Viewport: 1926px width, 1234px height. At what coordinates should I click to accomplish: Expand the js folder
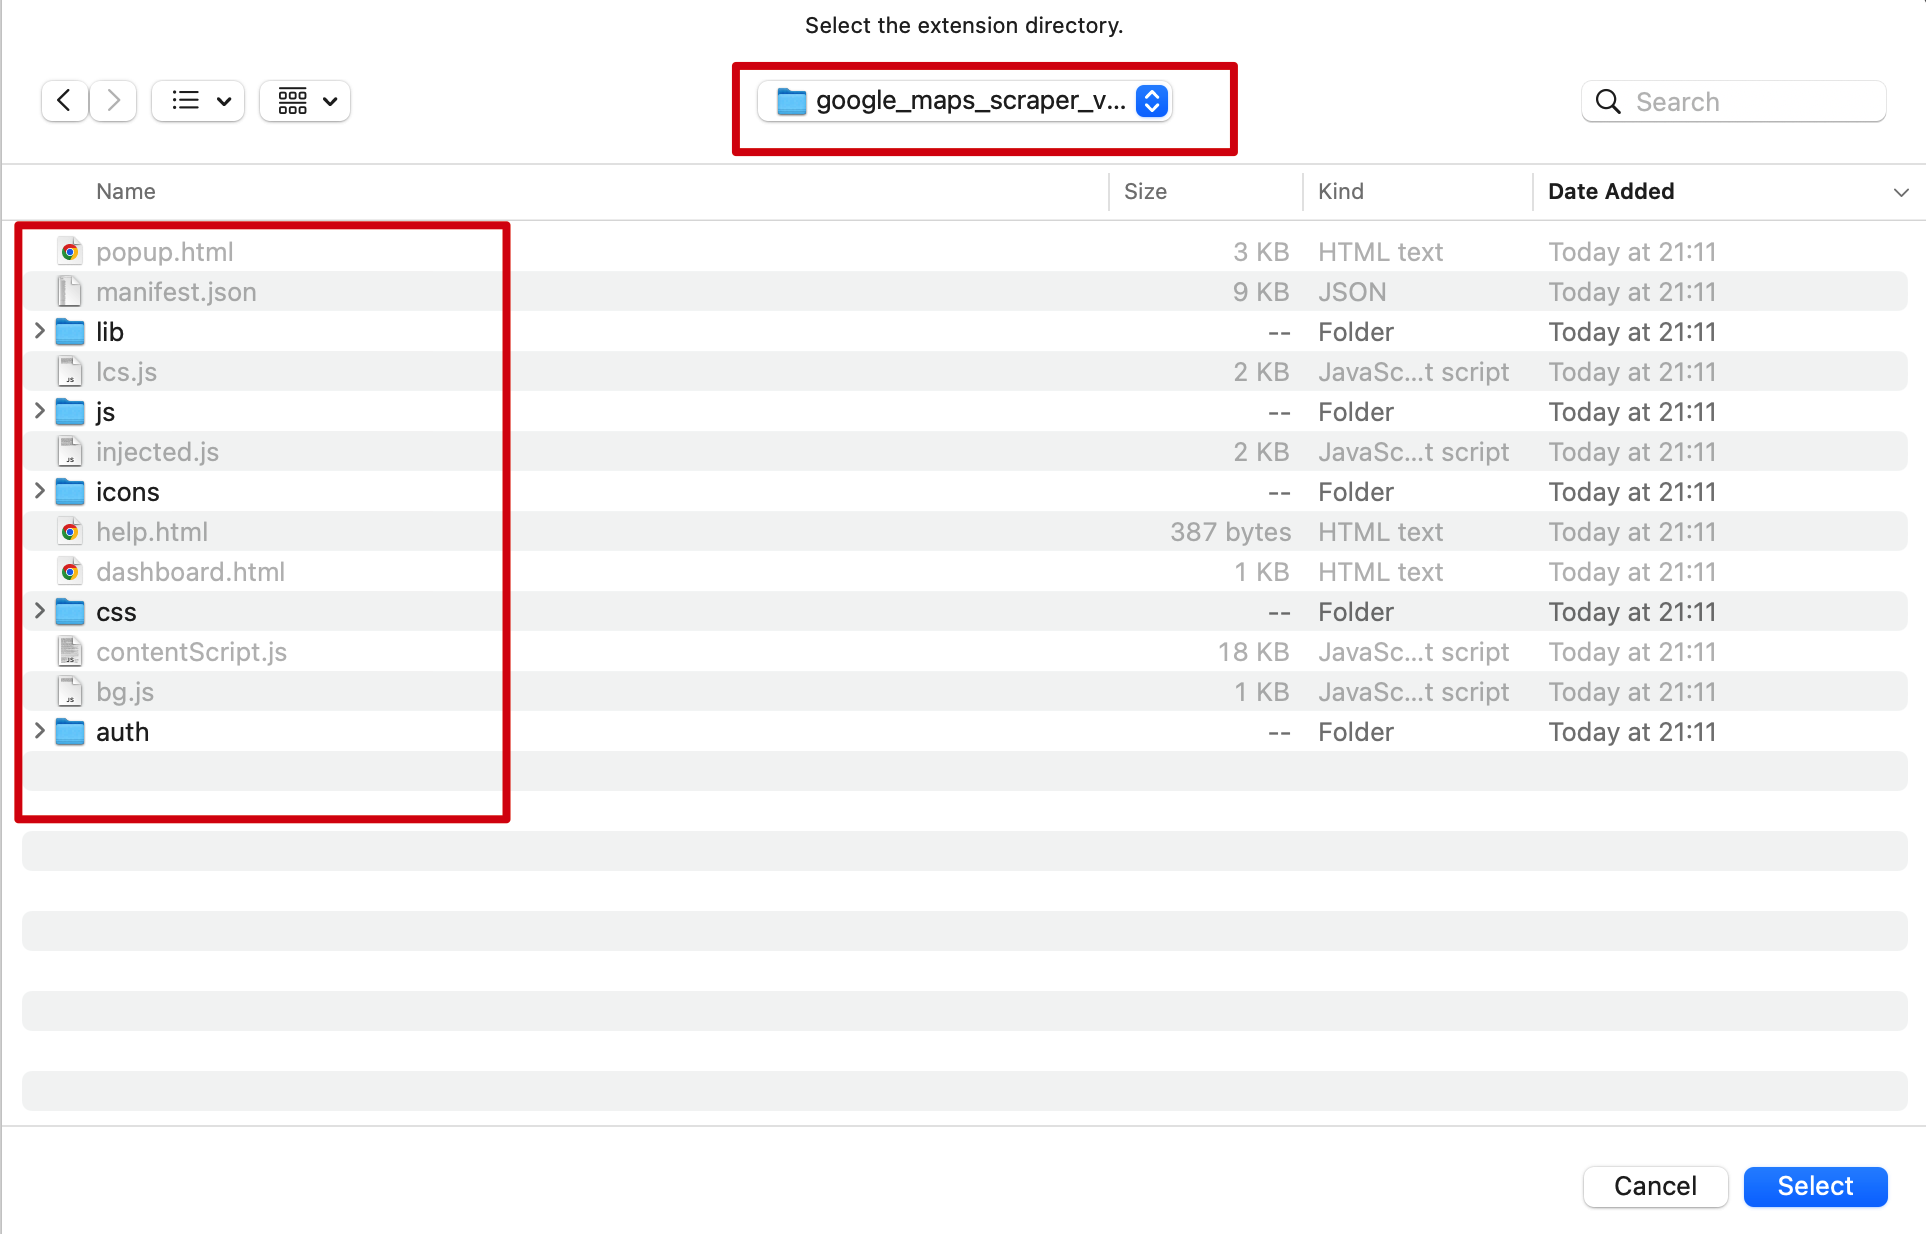pos(36,411)
